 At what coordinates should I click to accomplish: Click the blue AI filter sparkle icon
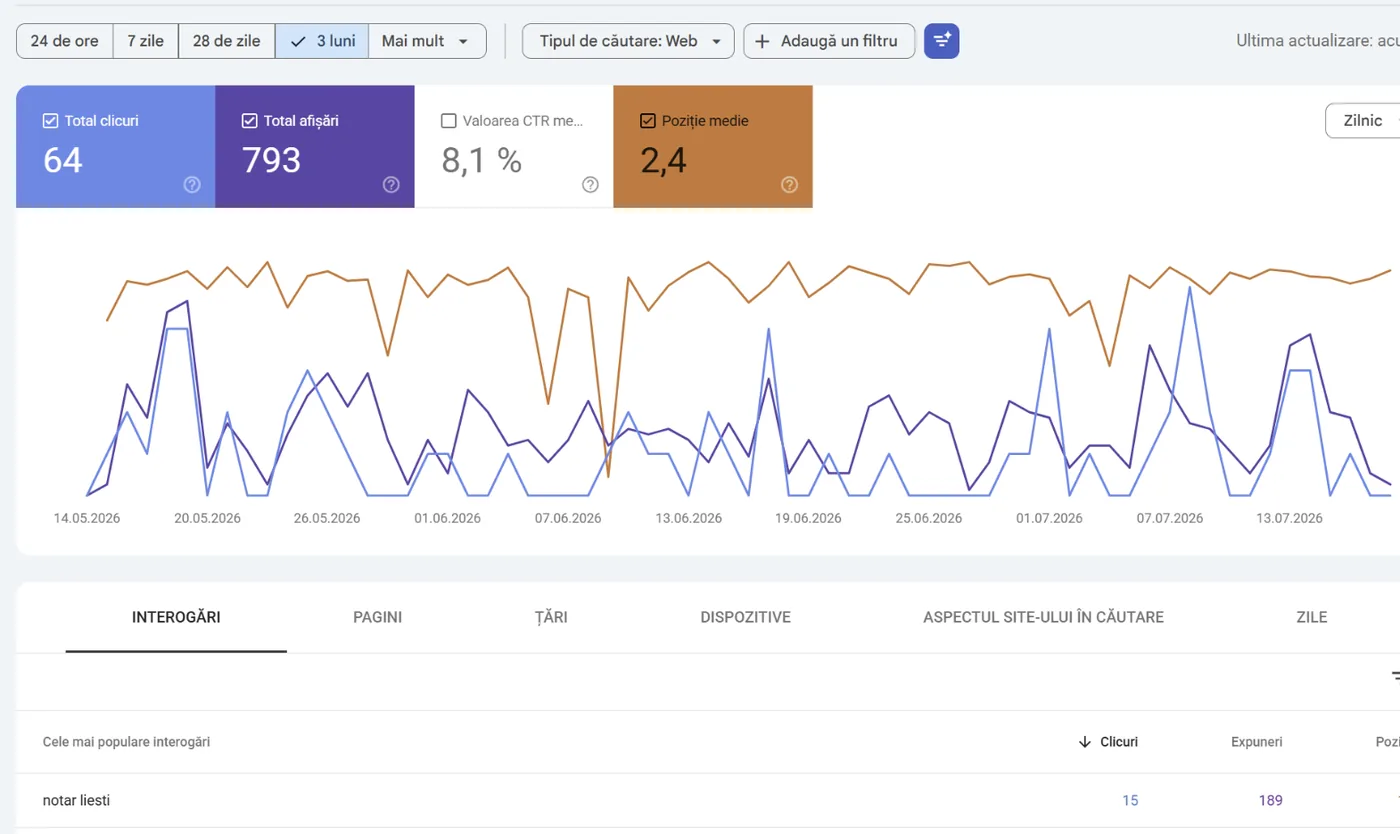[x=942, y=41]
